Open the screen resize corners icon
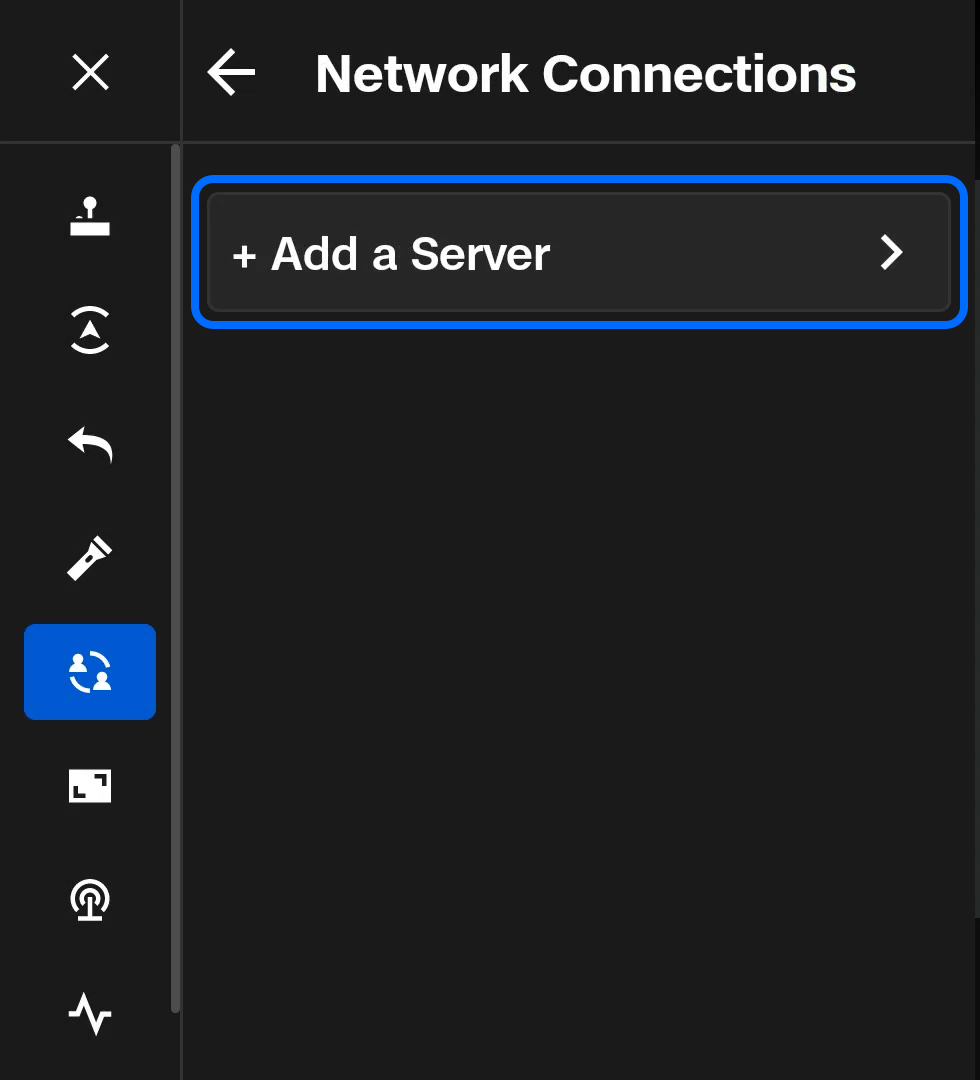Screen dimensions: 980x1080 [x=90, y=787]
